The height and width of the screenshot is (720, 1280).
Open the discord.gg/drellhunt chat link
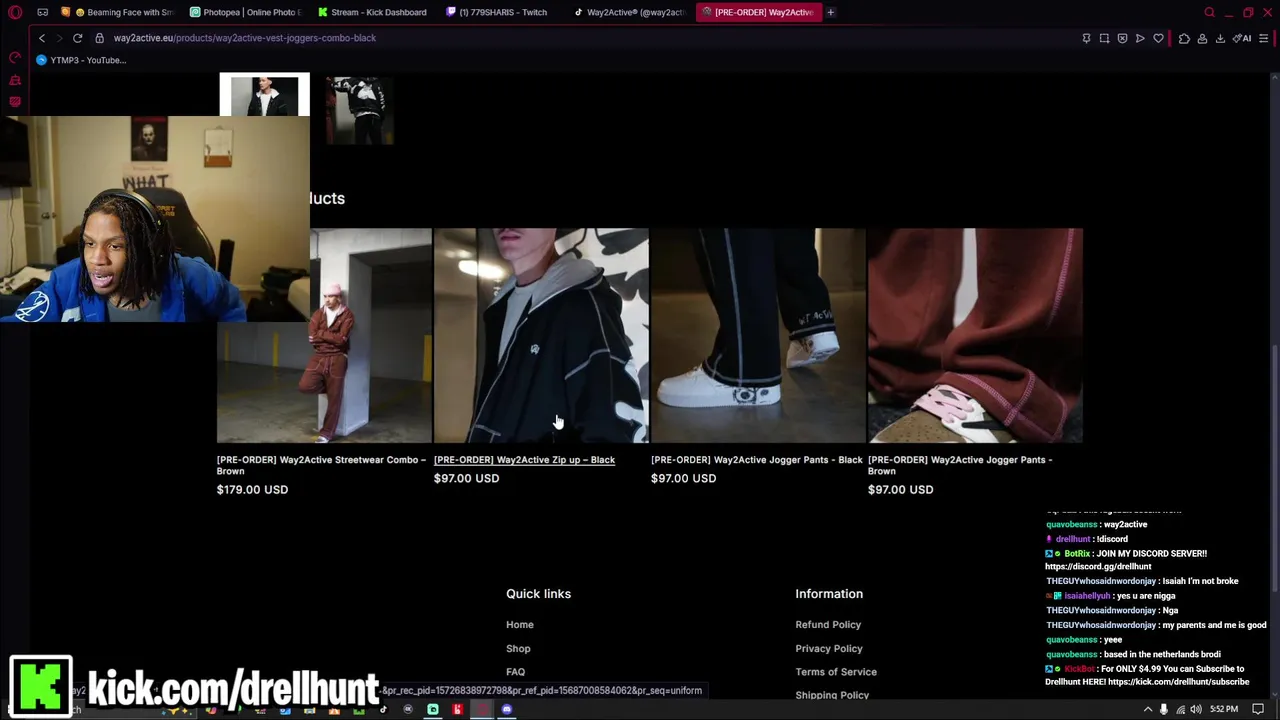[x=1098, y=567]
